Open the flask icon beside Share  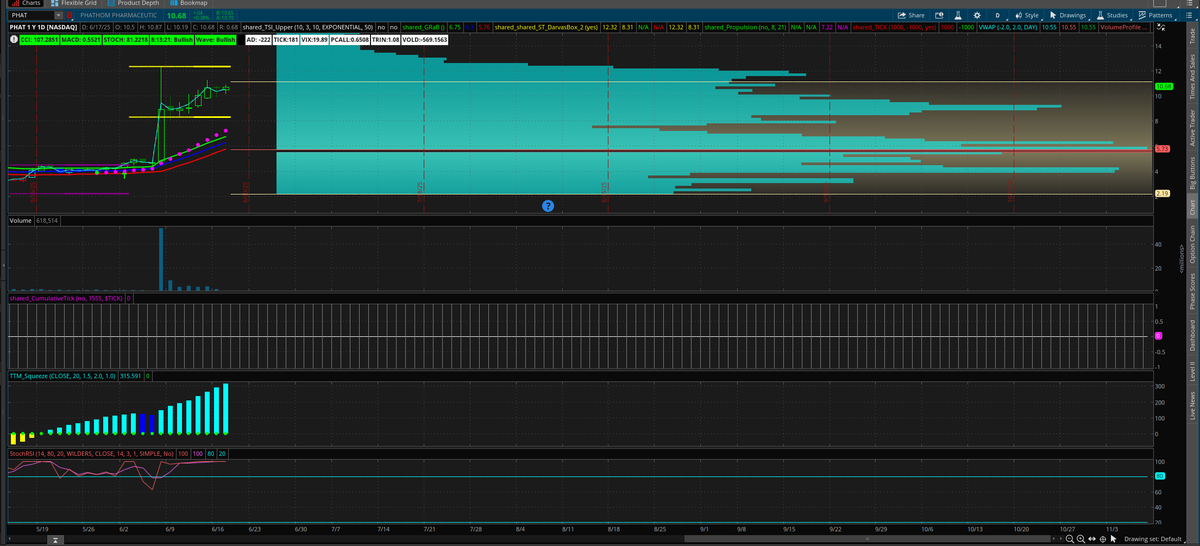(x=958, y=15)
